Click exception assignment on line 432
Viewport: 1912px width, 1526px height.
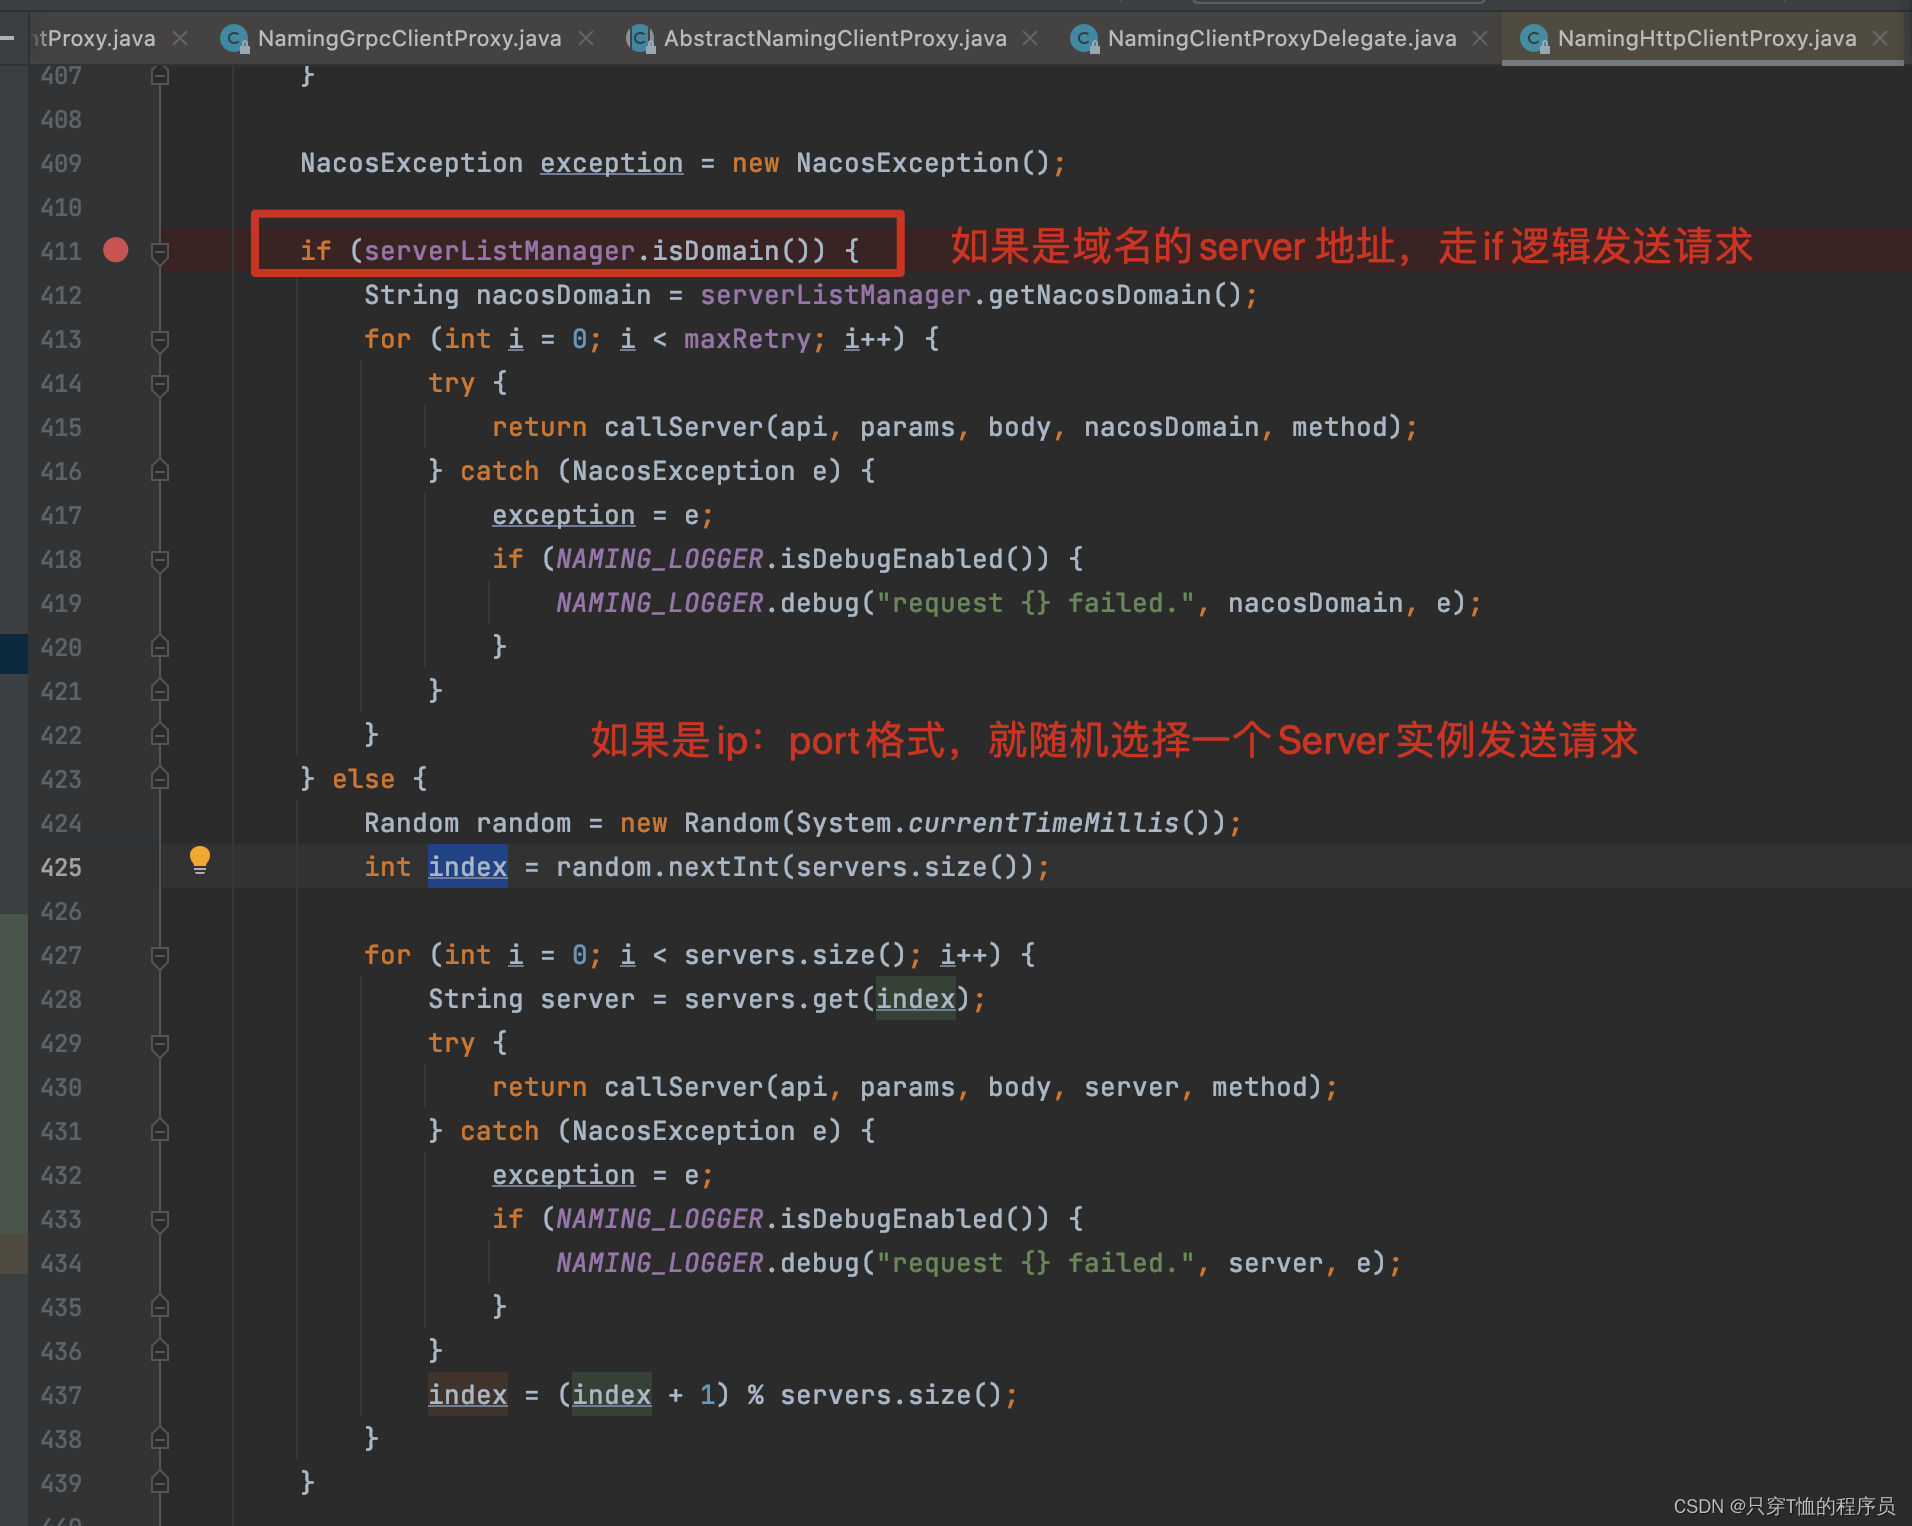pyautogui.click(x=564, y=1175)
